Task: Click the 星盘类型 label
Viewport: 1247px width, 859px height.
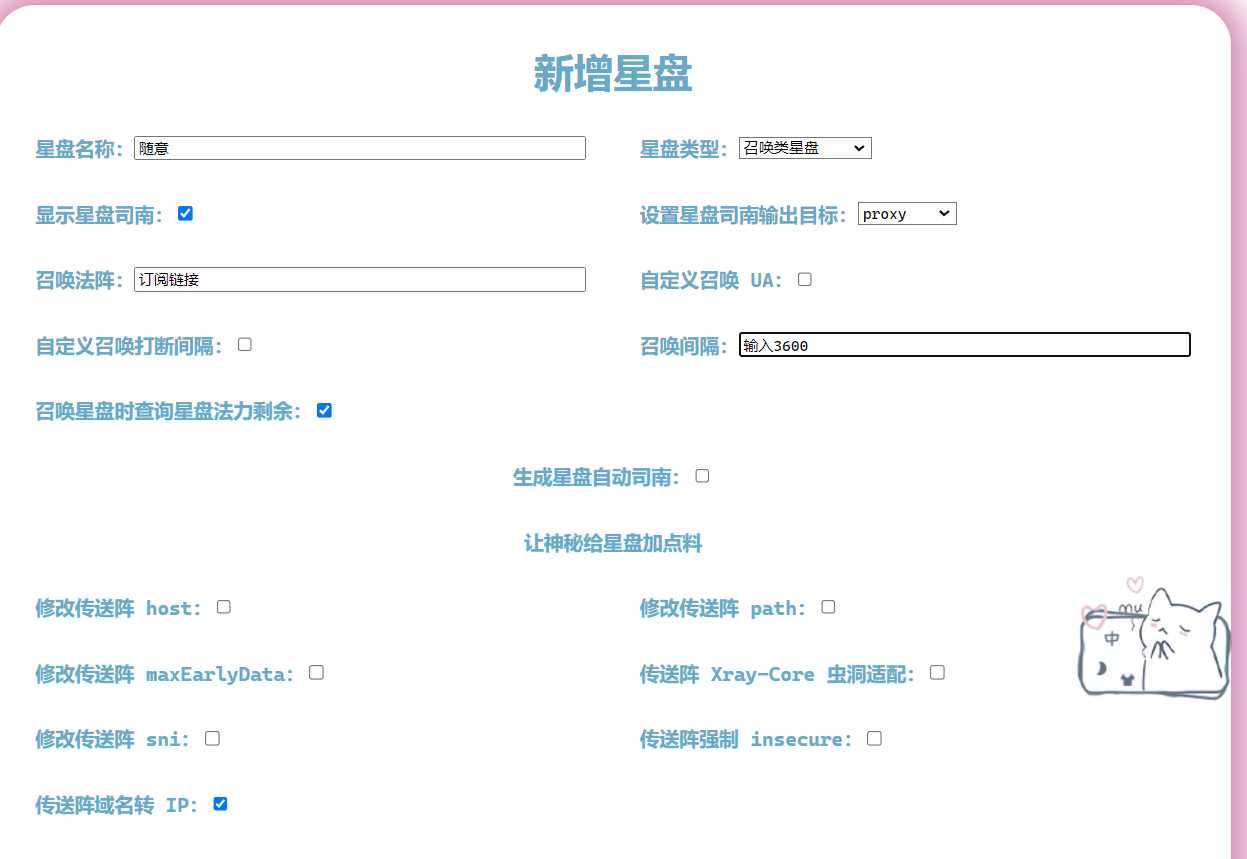Action: click(685, 149)
